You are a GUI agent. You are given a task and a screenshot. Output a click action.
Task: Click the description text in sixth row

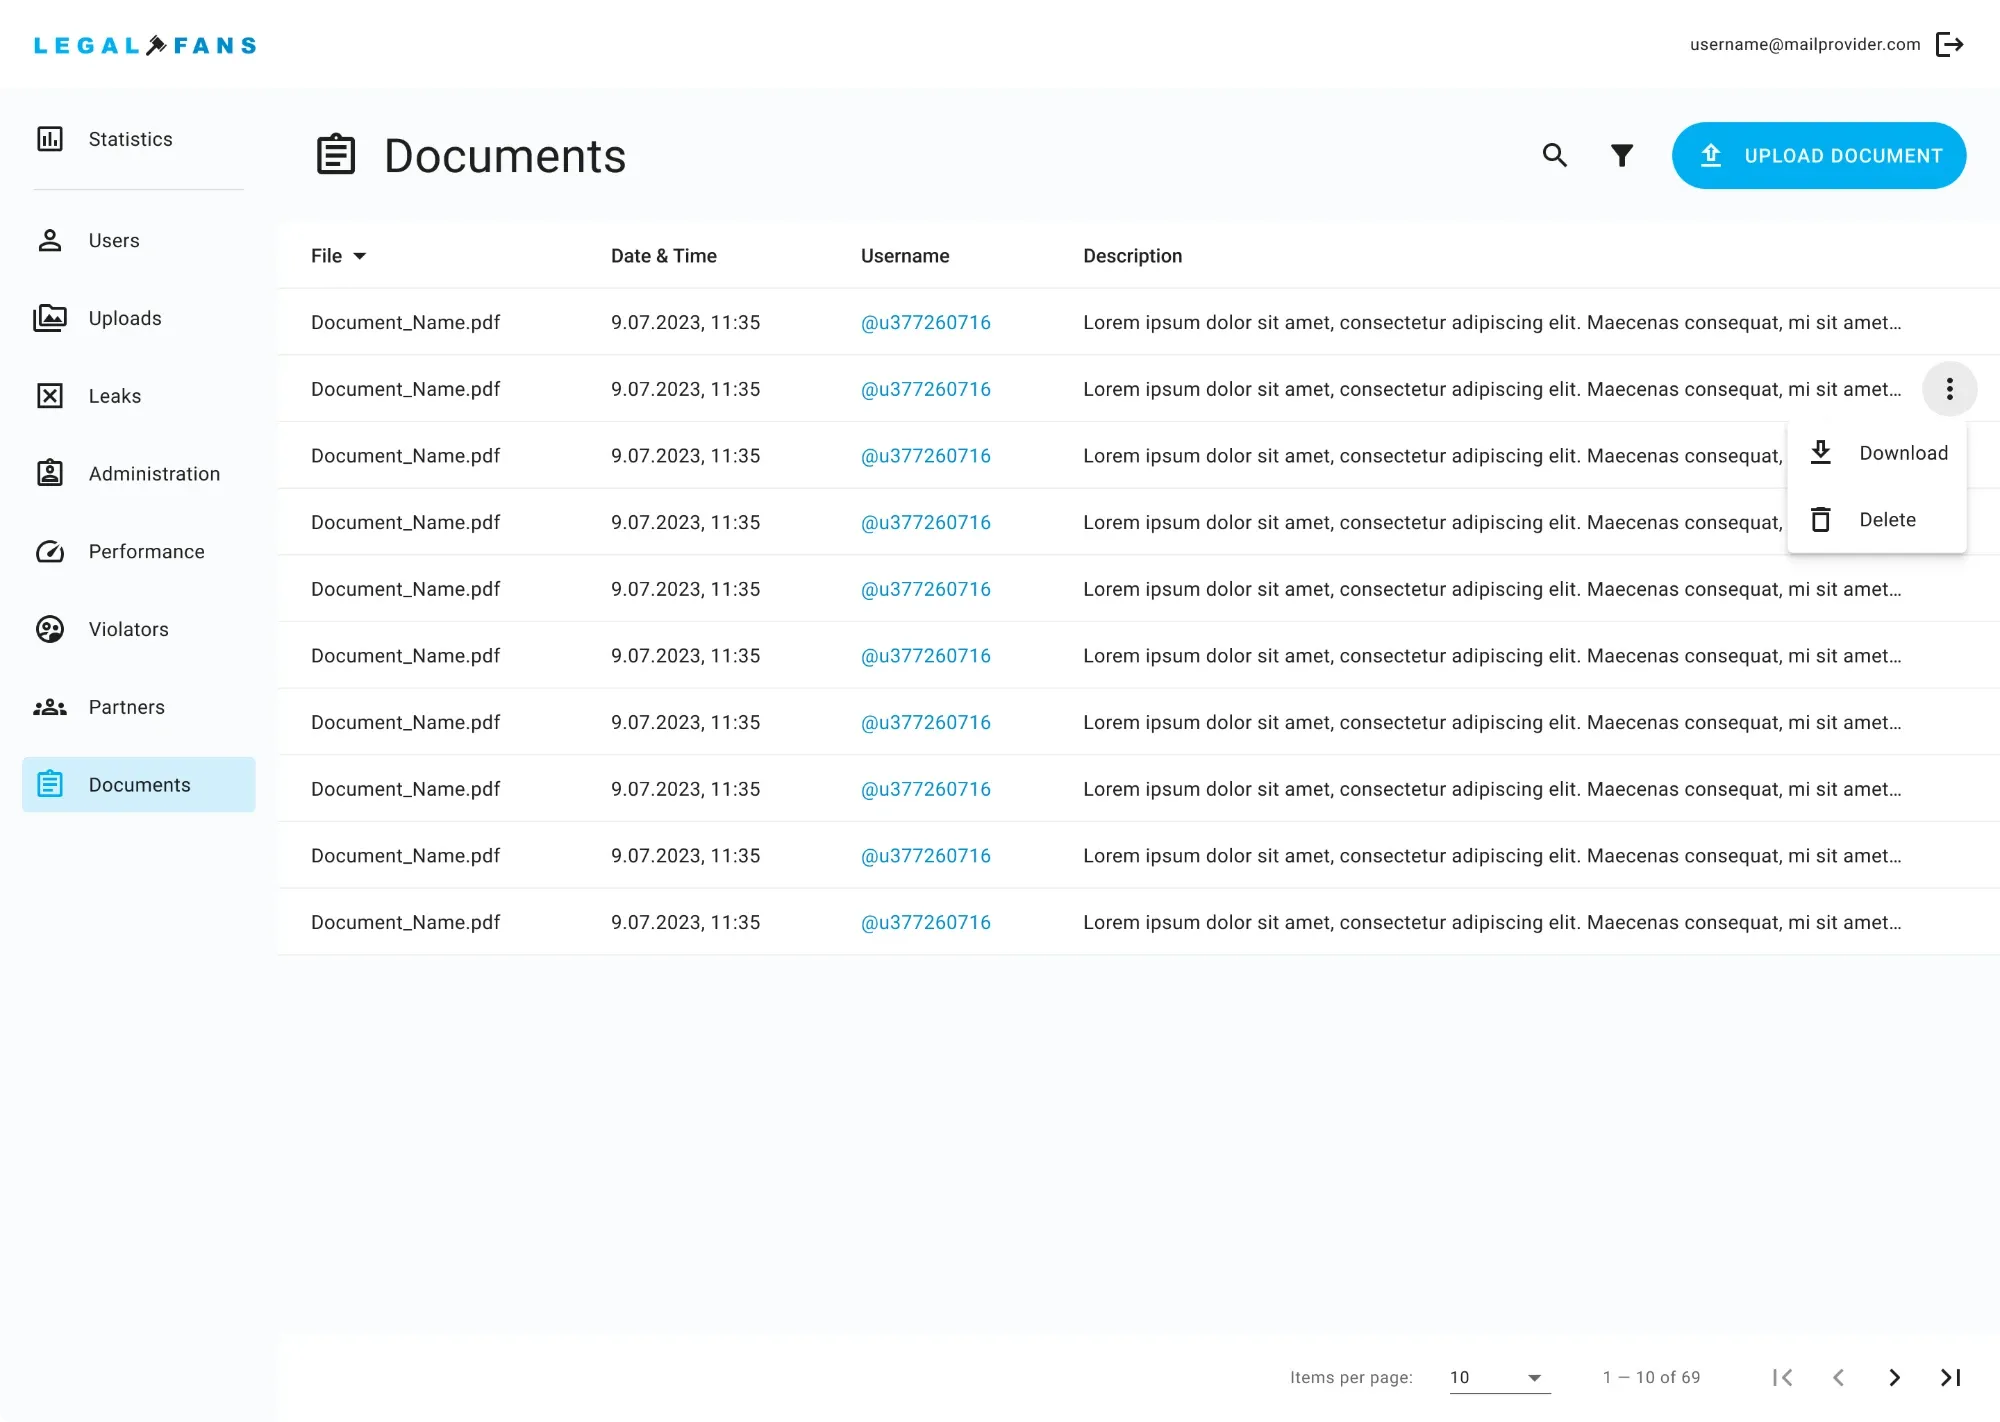(x=1492, y=656)
